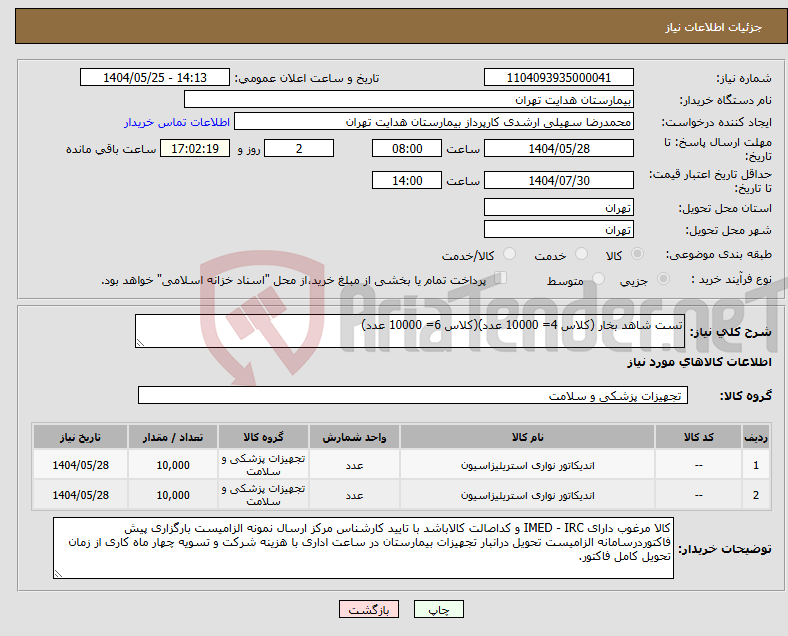Toggle the اسناد خزانه اسلامی payment checkbox
The width and height of the screenshot is (788, 636).
(501, 278)
